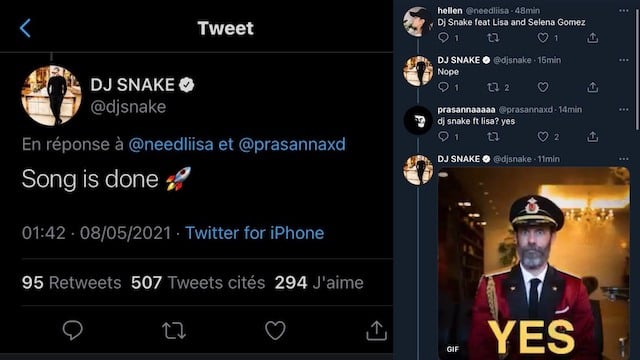The width and height of the screenshot is (640, 360).
Task: Open more options on DJ Snake's Nope tweet
Action: pyautogui.click(x=624, y=60)
